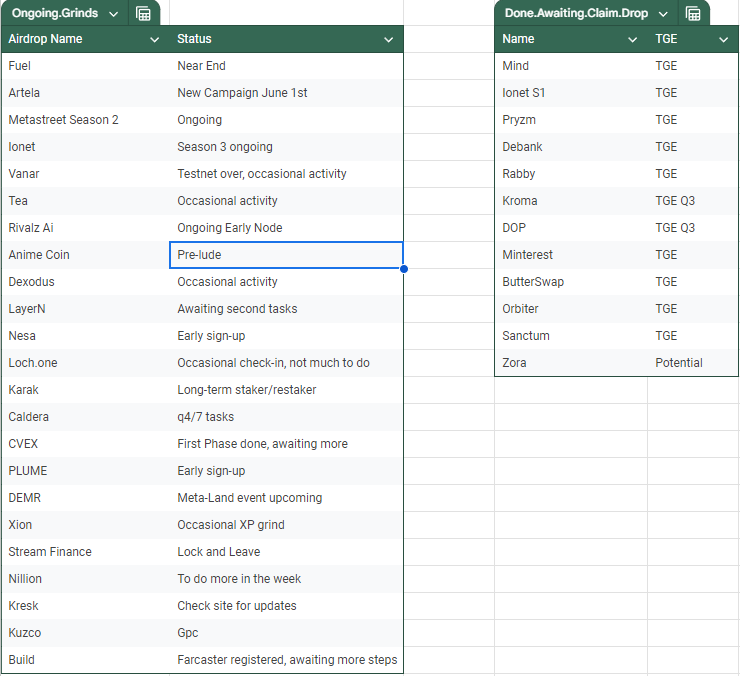Select the Vanar cell
Viewport: 740px width, 676px height.
click(85, 174)
